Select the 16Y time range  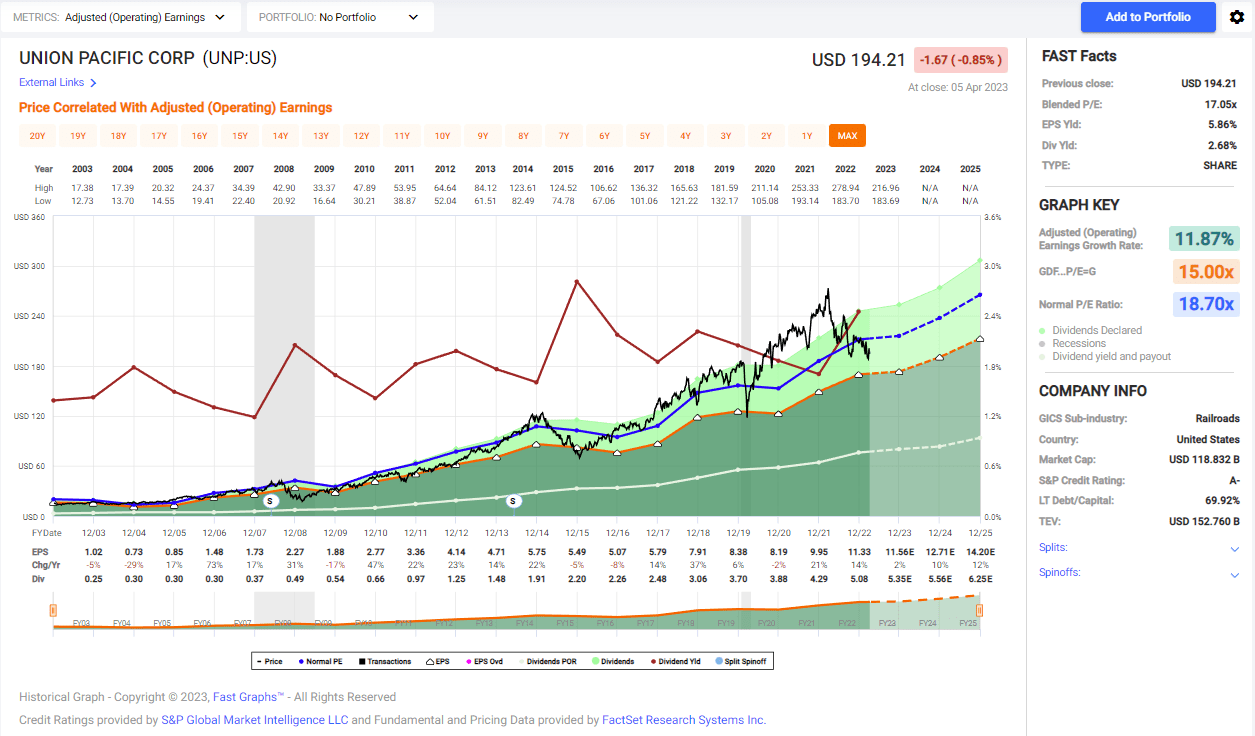(199, 136)
